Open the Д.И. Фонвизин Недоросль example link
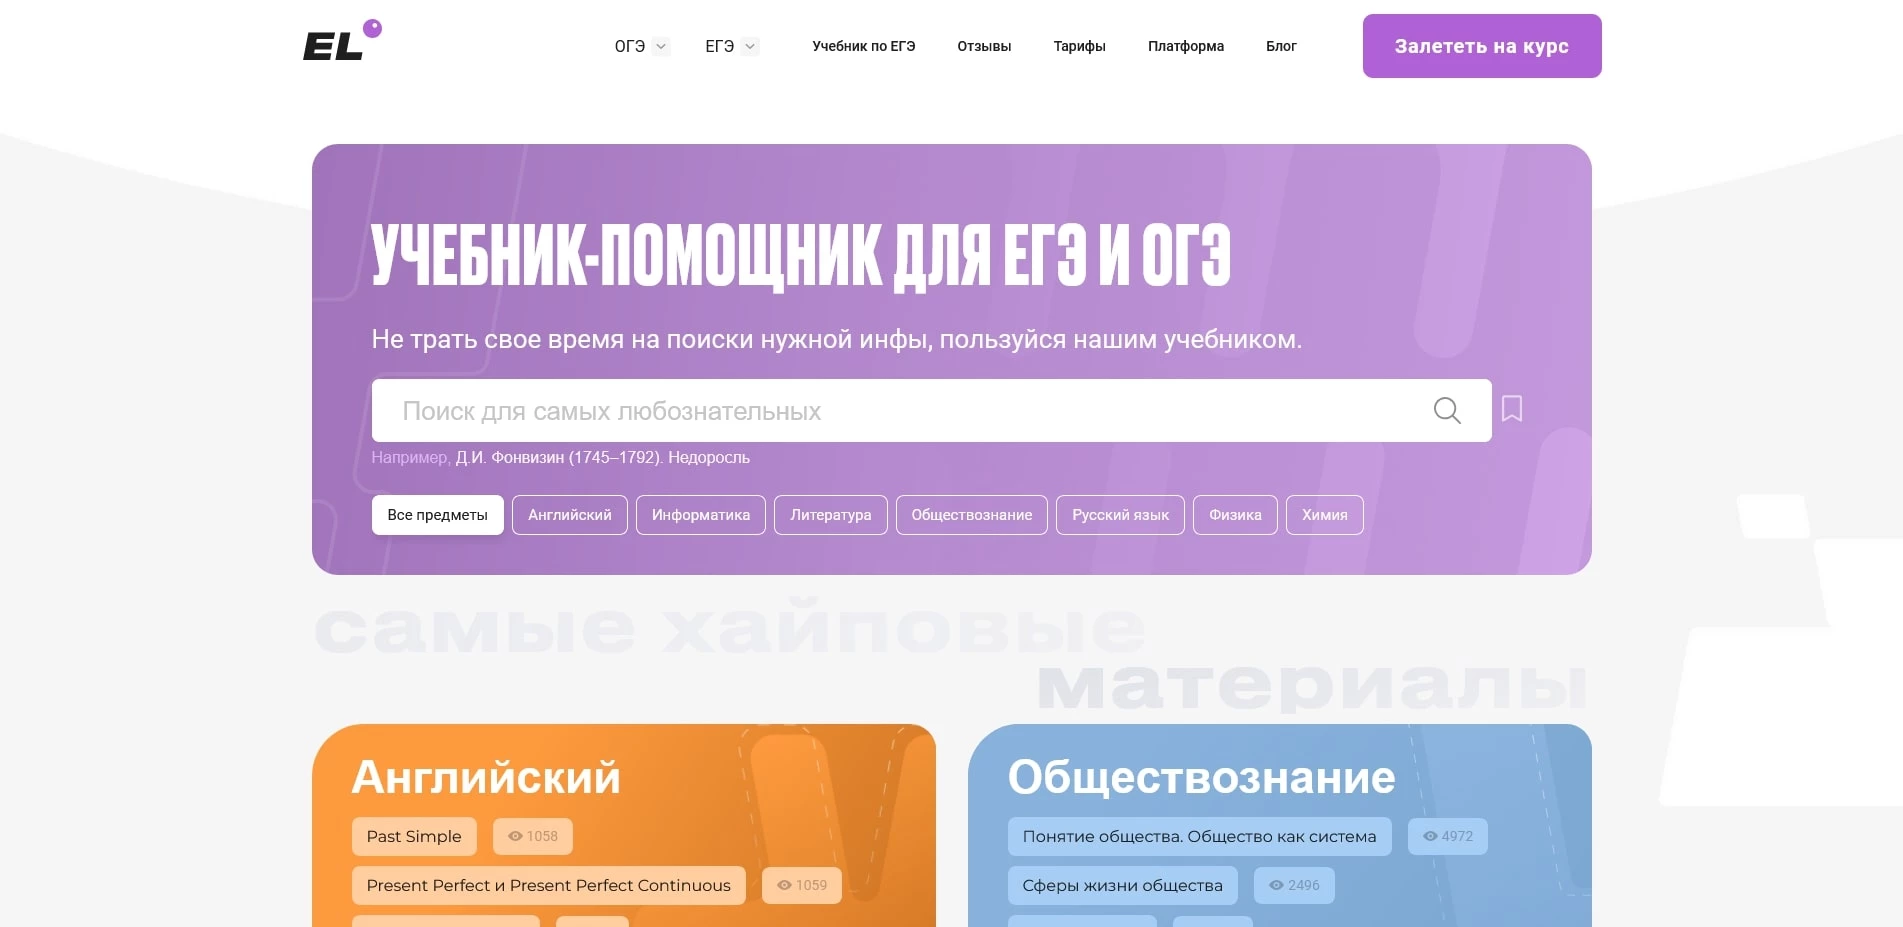The height and width of the screenshot is (927, 1903). coord(604,457)
